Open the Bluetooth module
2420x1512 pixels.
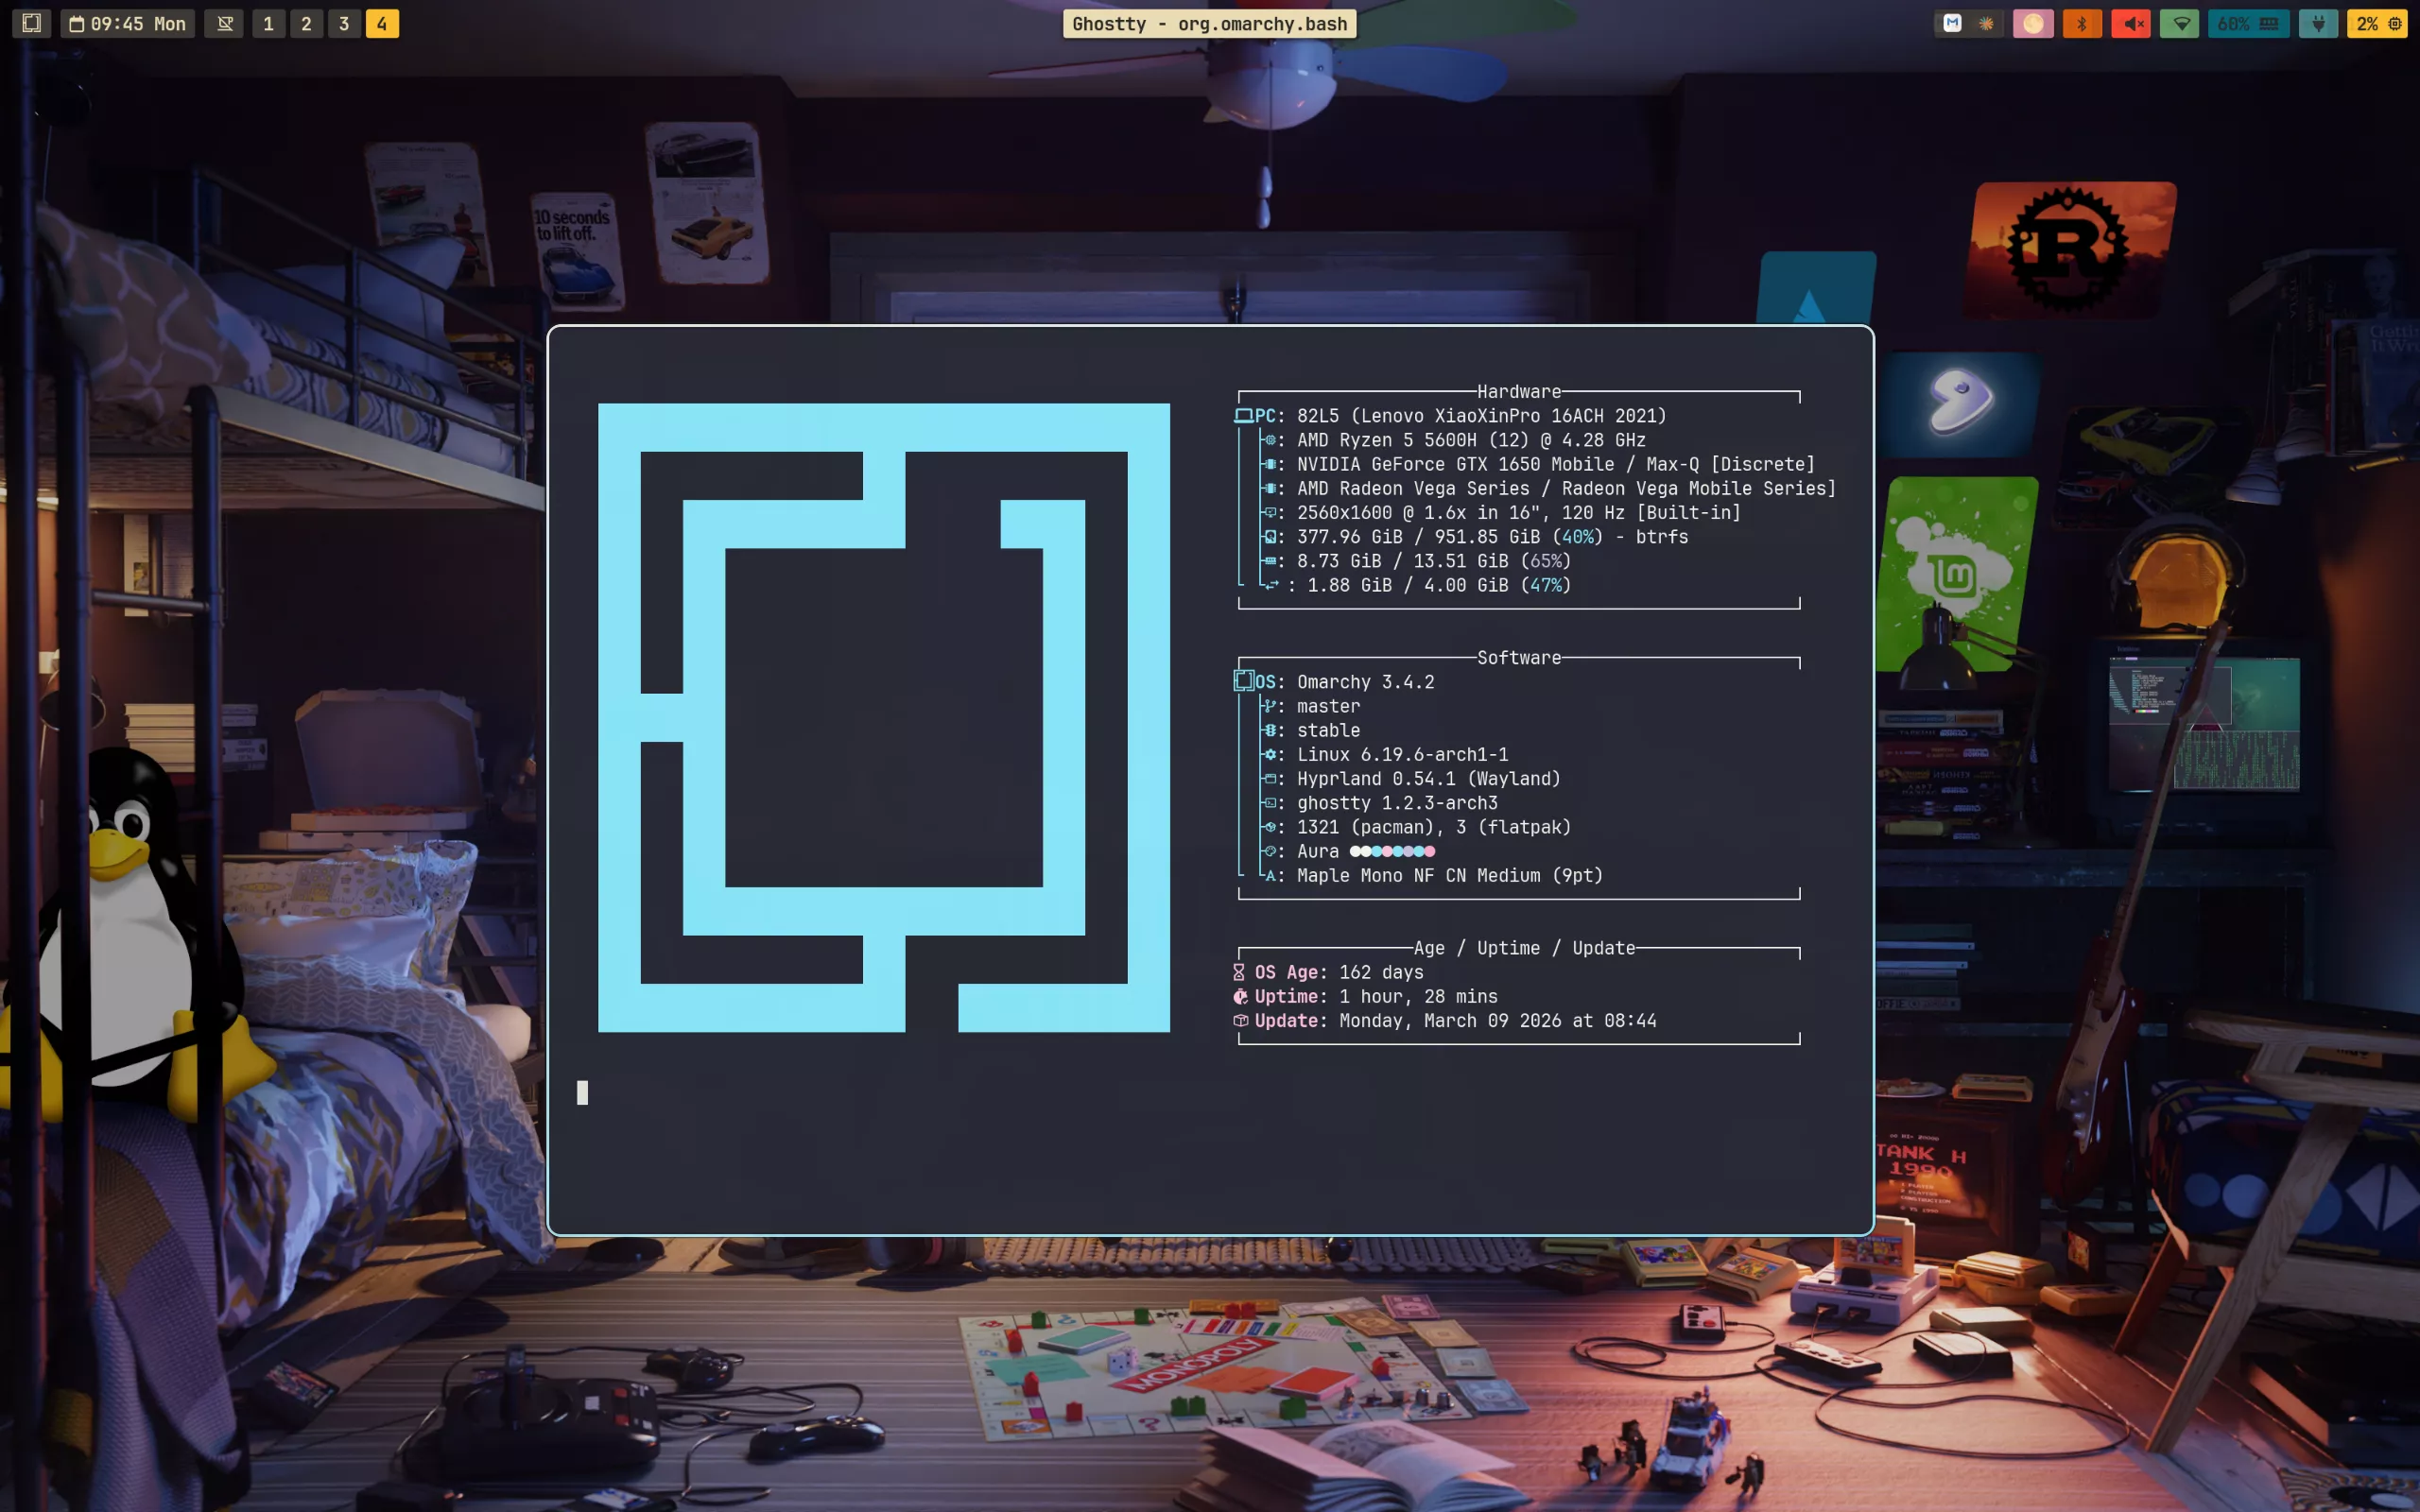tap(2082, 23)
